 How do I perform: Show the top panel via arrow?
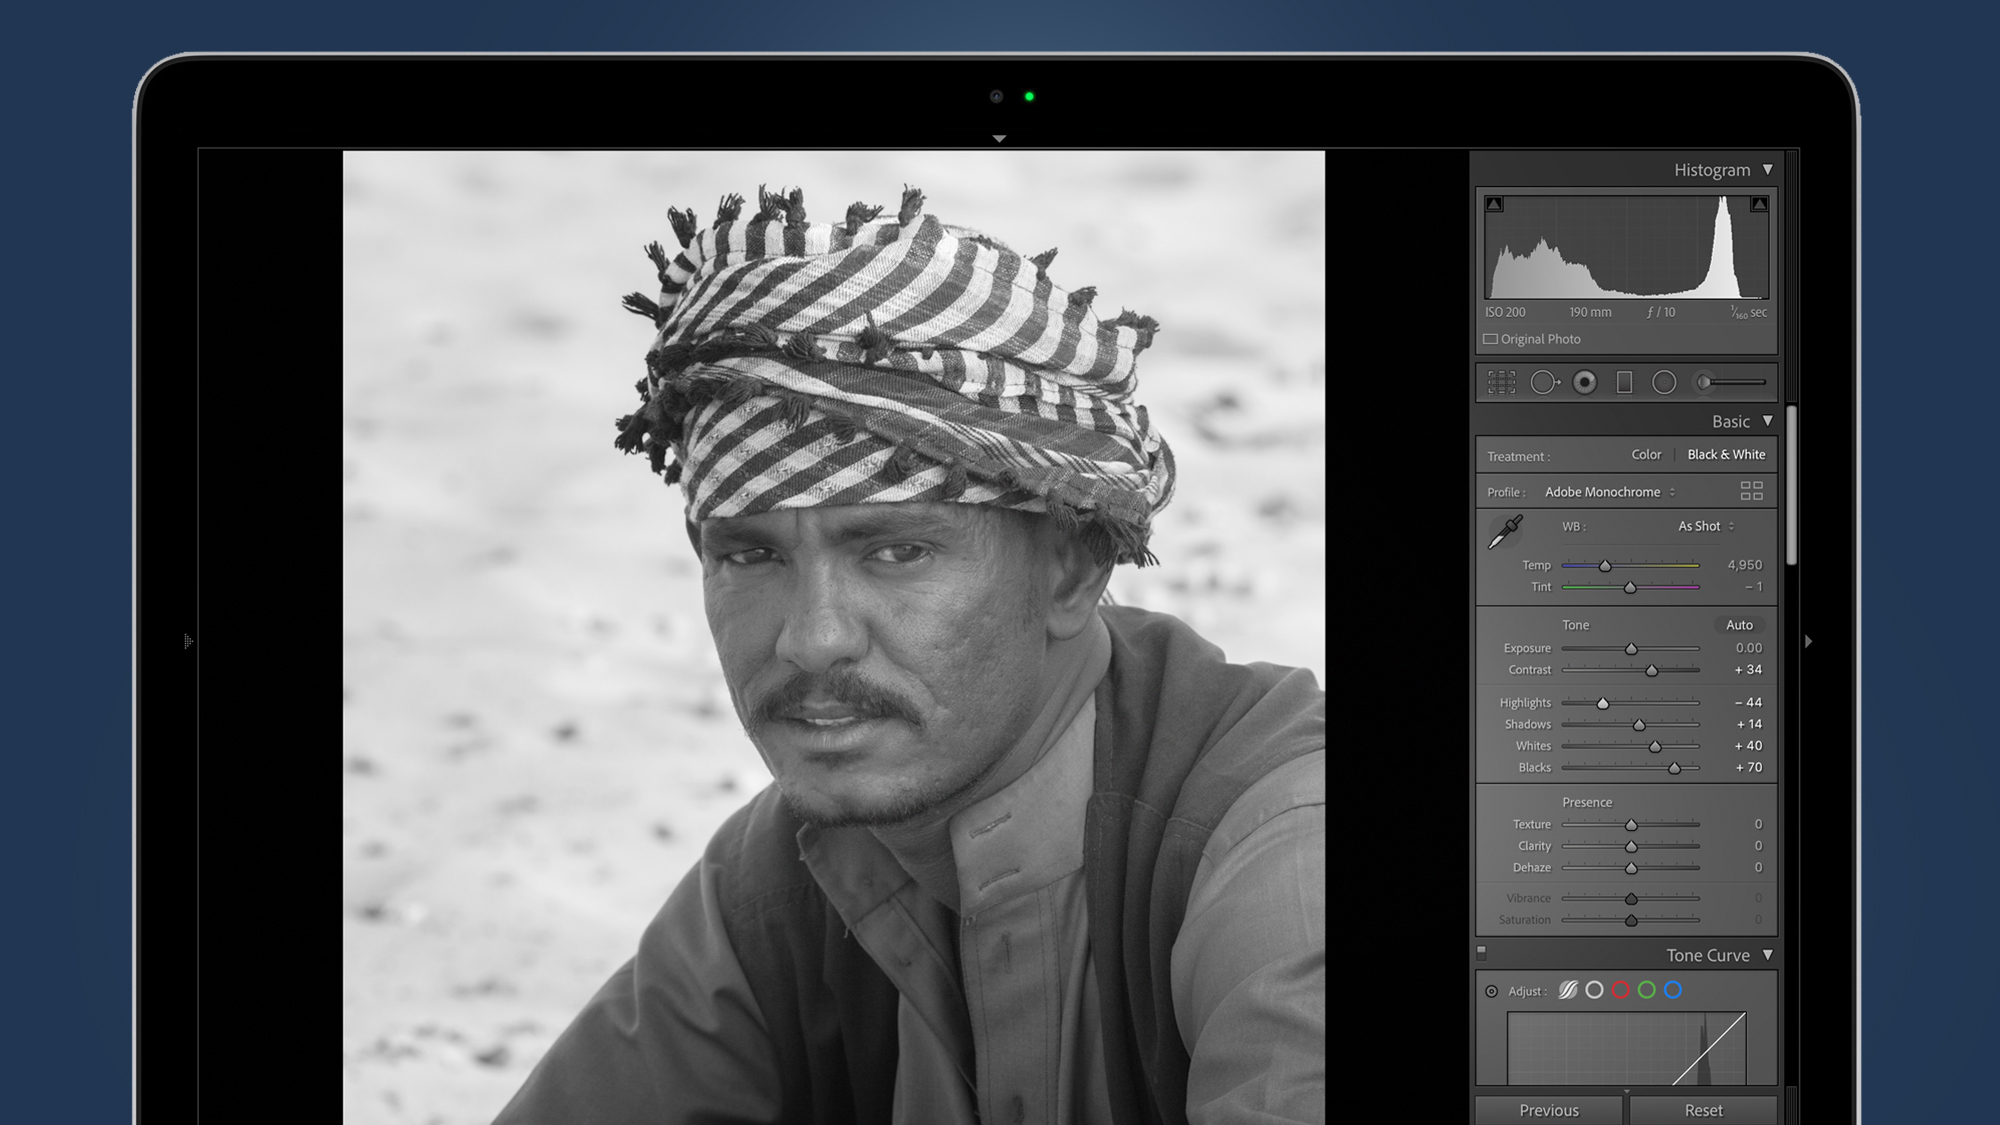coord(999,139)
